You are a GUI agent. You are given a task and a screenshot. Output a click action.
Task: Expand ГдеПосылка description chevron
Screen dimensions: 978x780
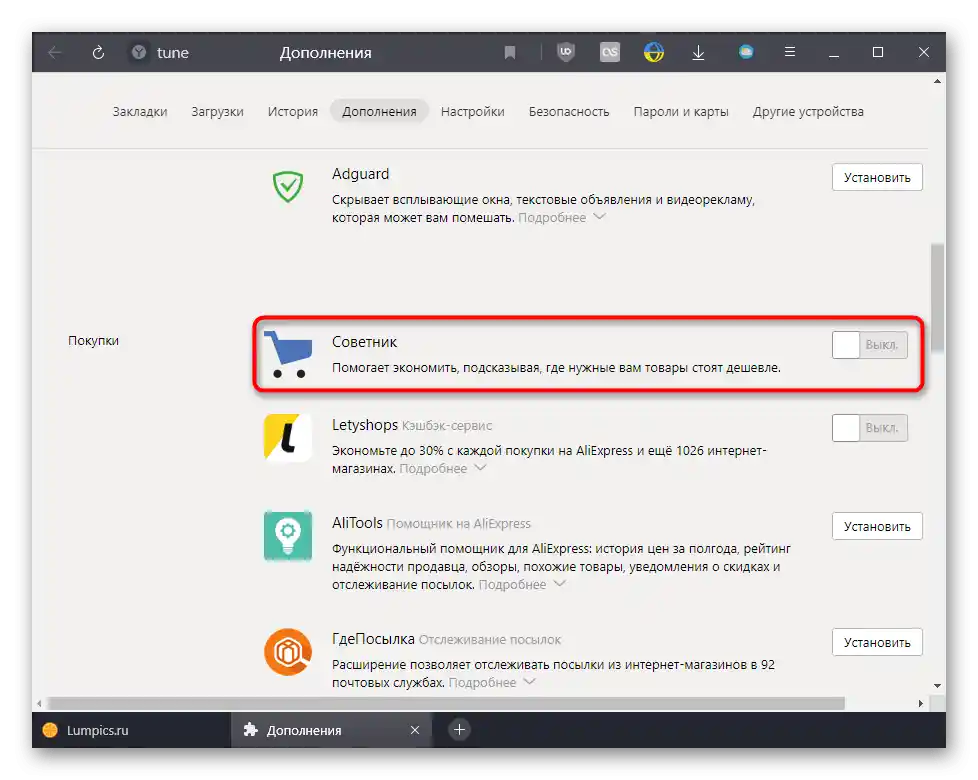coord(530,681)
